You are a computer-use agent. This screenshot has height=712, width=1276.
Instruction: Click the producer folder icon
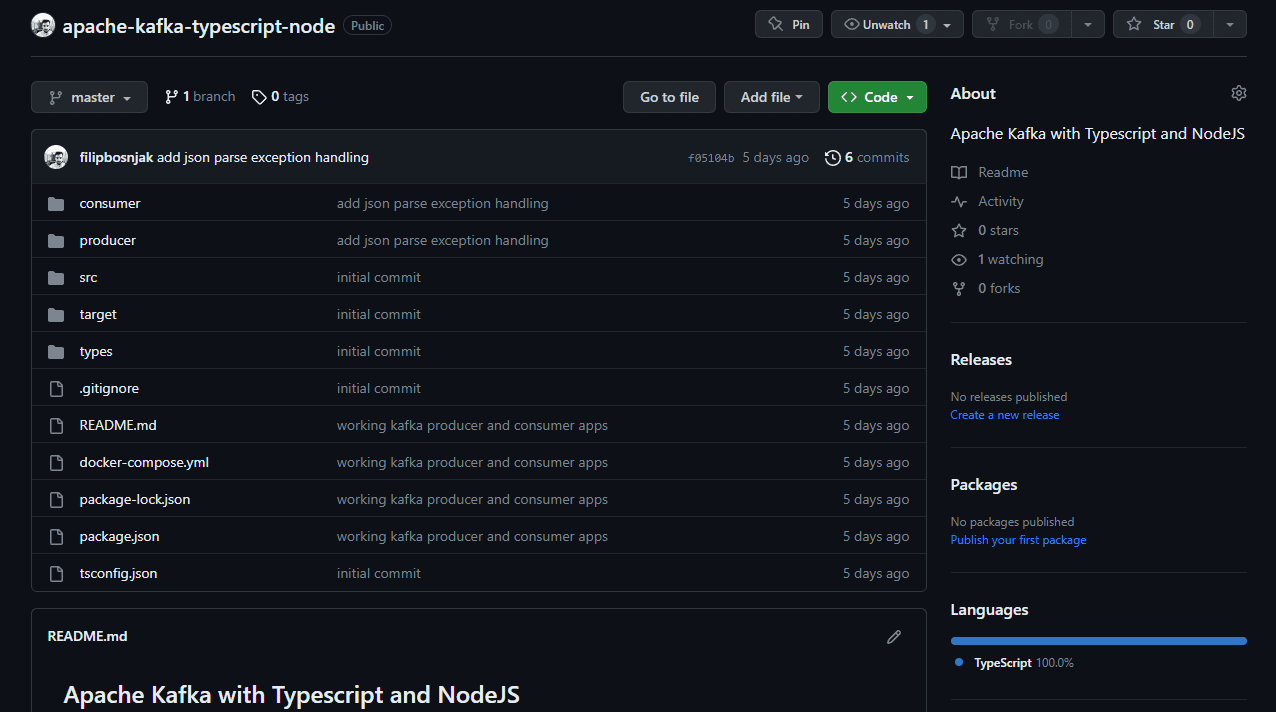pyautogui.click(x=56, y=241)
